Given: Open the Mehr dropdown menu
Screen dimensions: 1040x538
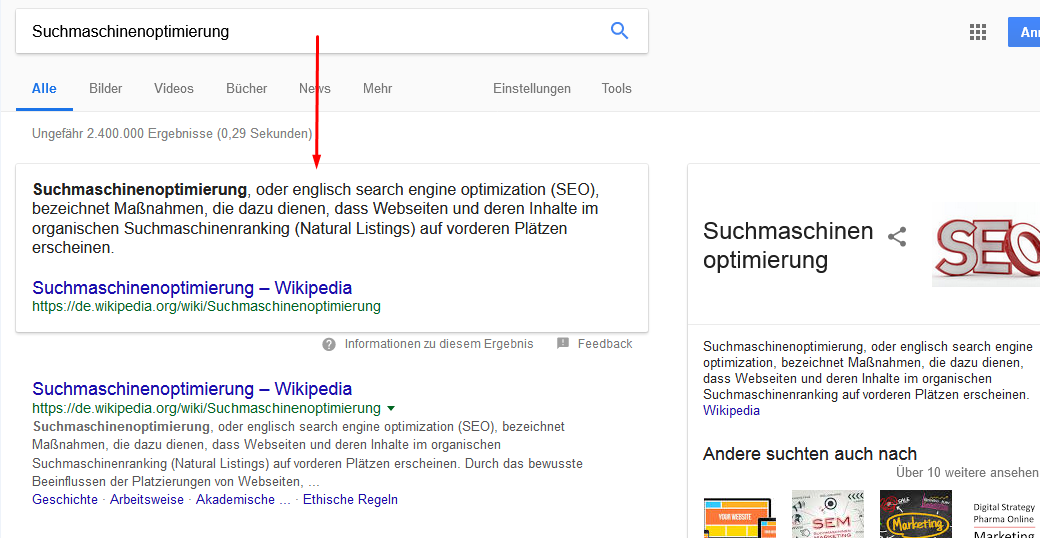Looking at the screenshot, I should click(377, 88).
